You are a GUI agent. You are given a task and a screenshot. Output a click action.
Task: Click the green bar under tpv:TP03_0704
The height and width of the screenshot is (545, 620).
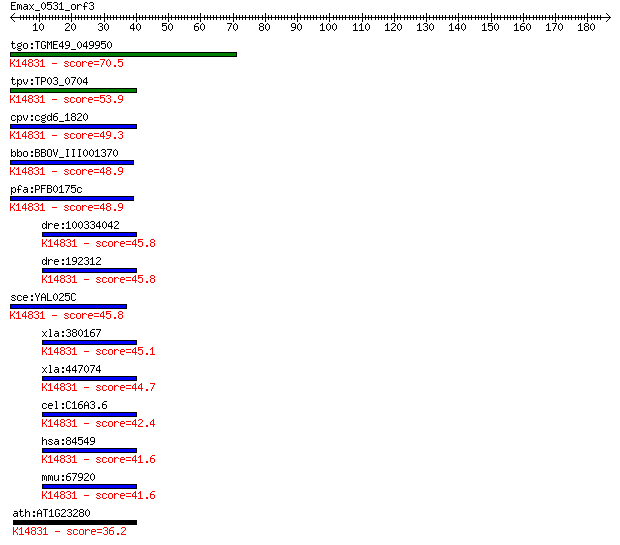tap(74, 91)
